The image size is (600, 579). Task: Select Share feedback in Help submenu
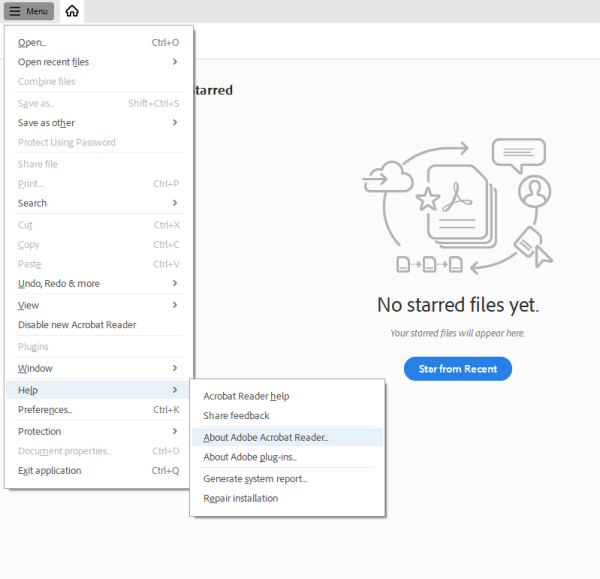coord(287,416)
